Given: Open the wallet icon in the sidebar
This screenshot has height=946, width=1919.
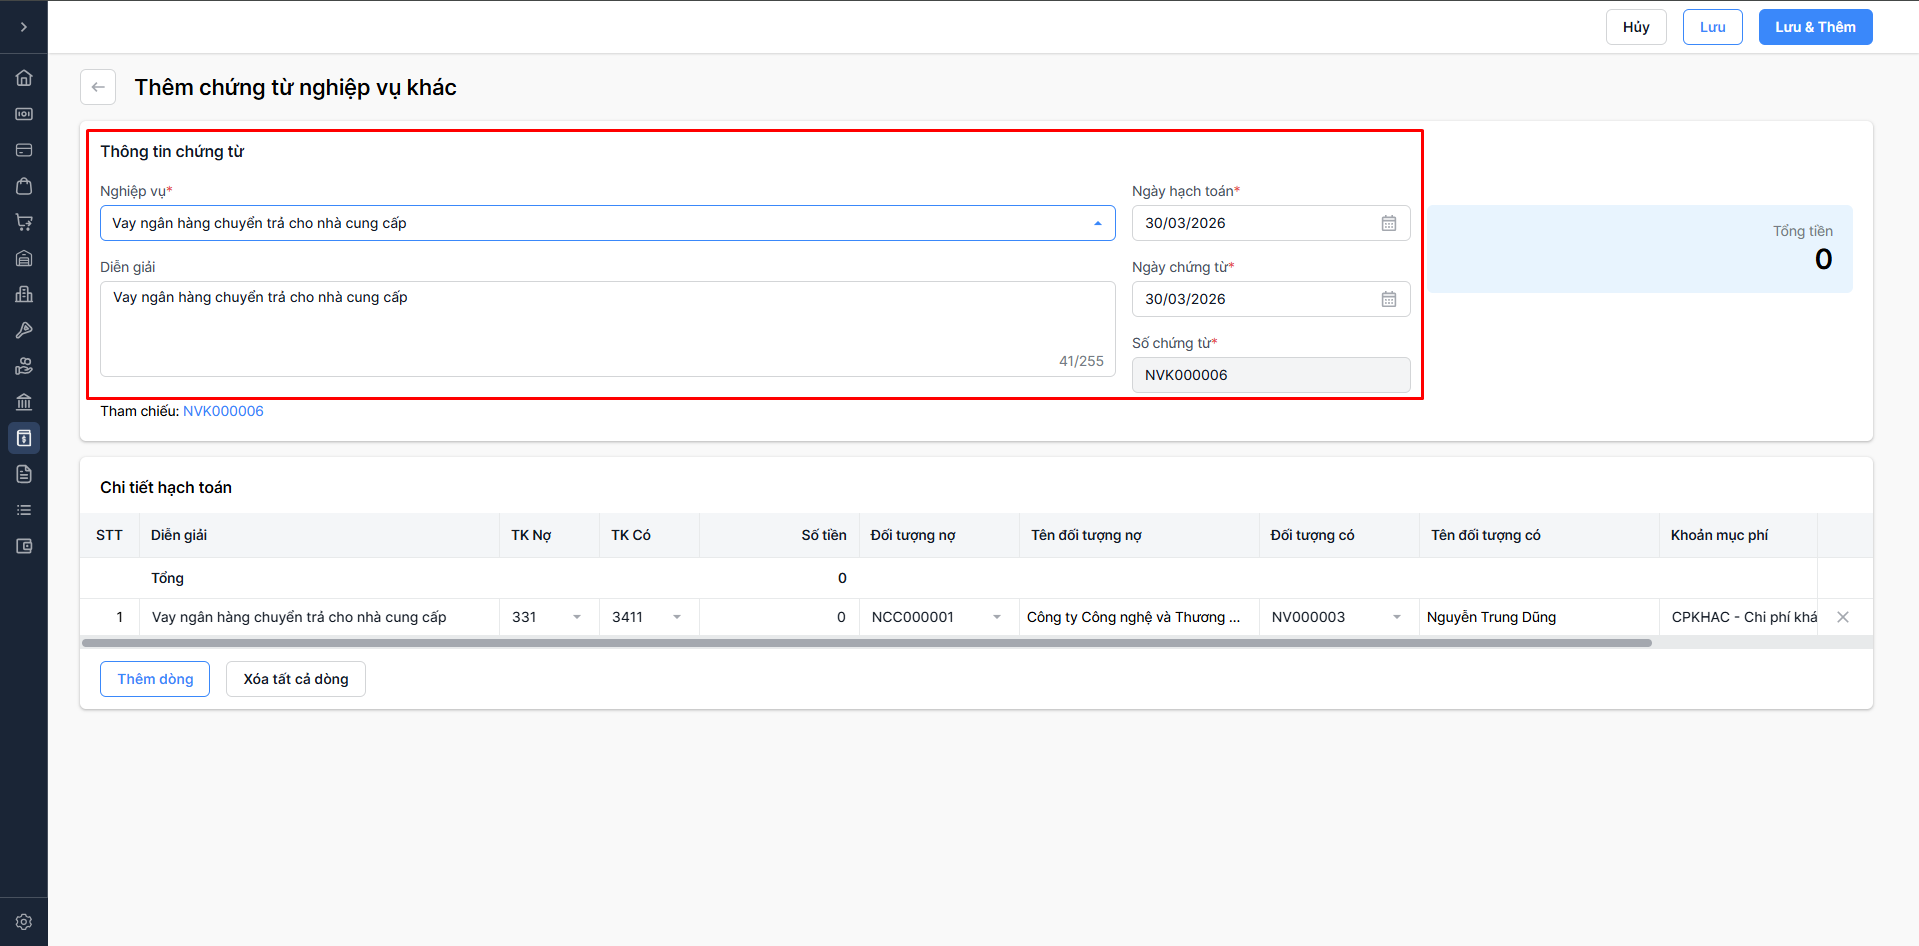Looking at the screenshot, I should point(24,546).
